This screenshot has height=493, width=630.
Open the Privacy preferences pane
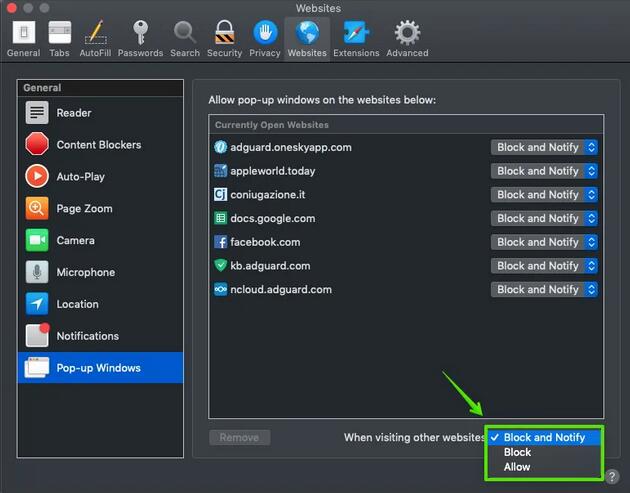265,38
